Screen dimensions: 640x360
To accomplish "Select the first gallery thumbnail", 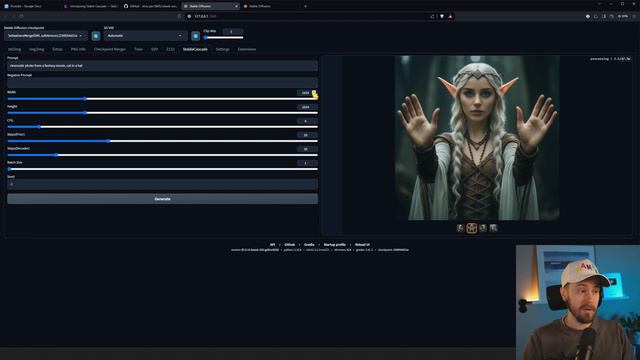I will coord(460,228).
